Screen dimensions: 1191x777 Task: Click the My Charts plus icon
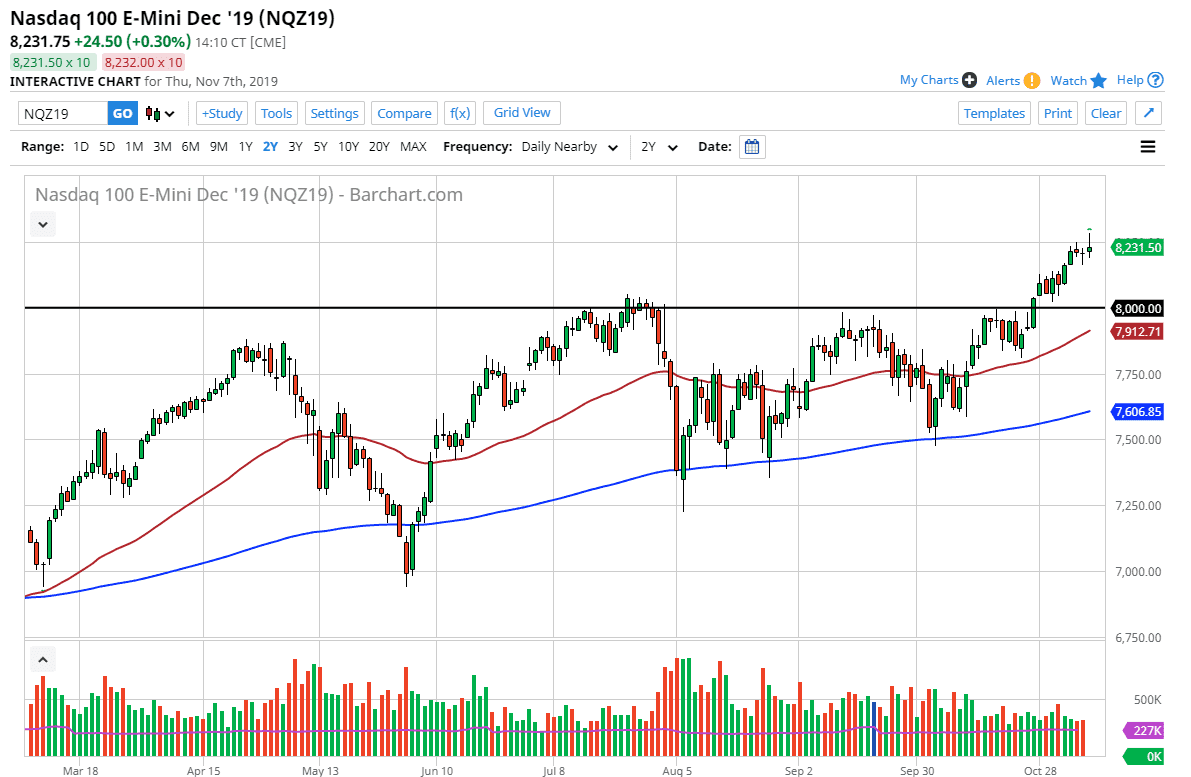click(967, 79)
